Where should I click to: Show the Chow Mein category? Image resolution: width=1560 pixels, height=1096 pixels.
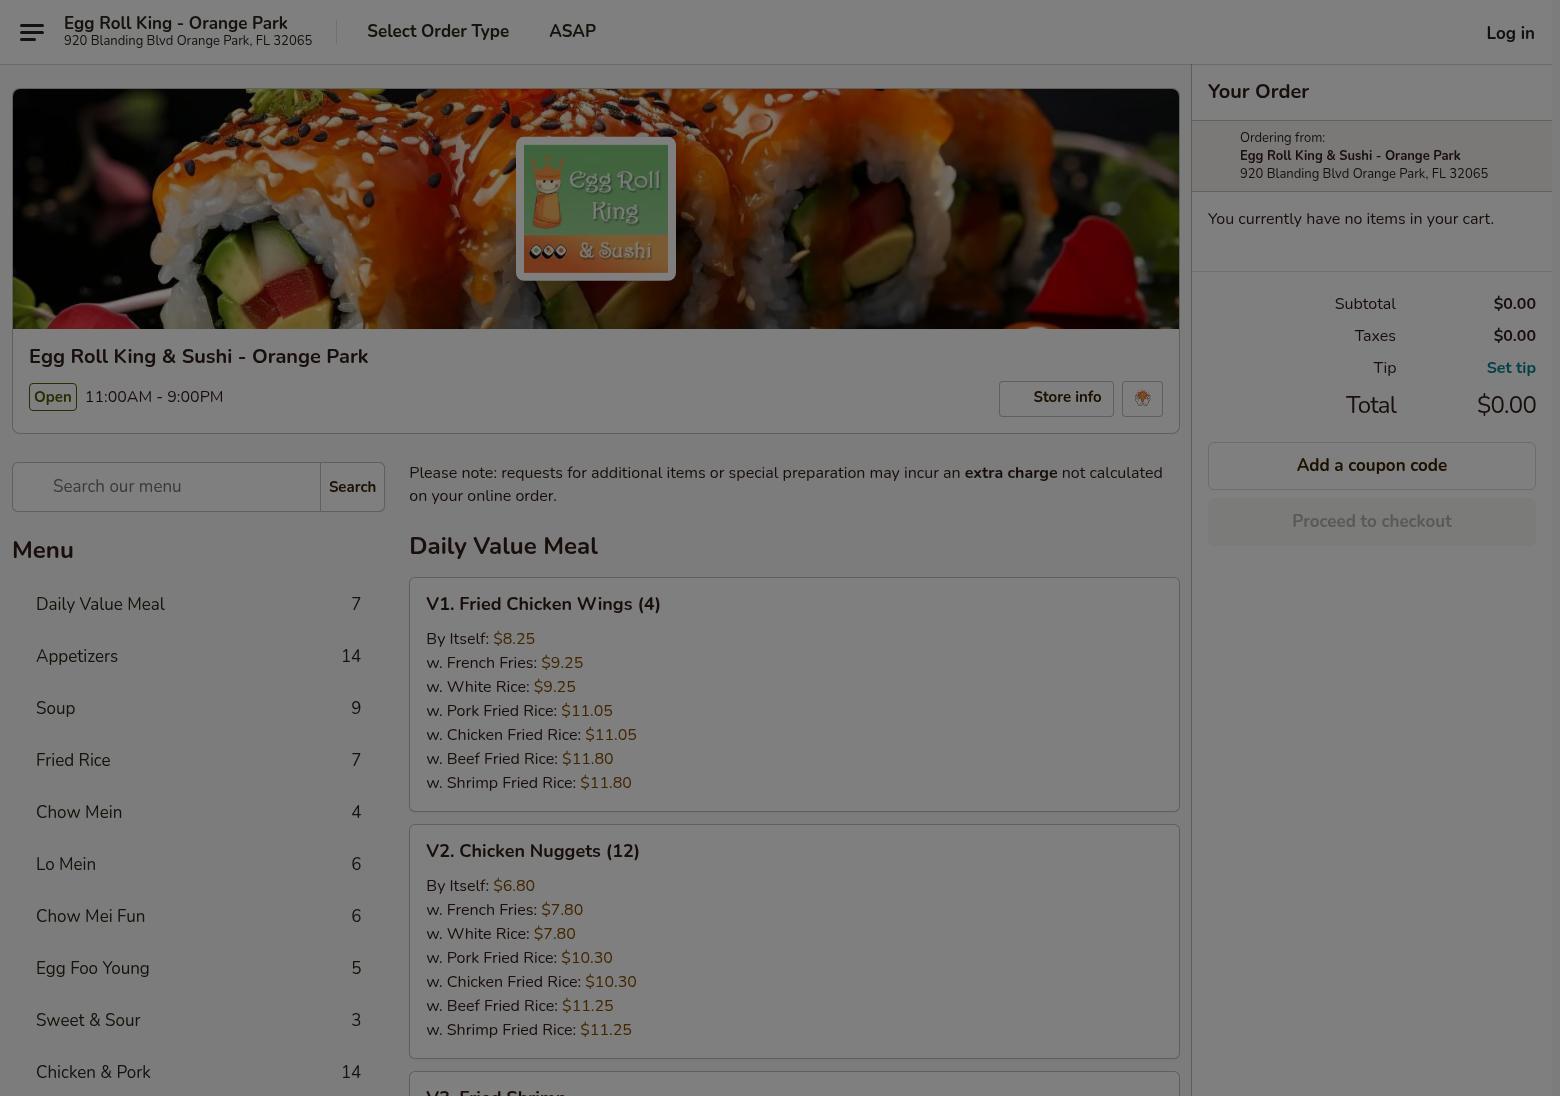tap(198, 812)
